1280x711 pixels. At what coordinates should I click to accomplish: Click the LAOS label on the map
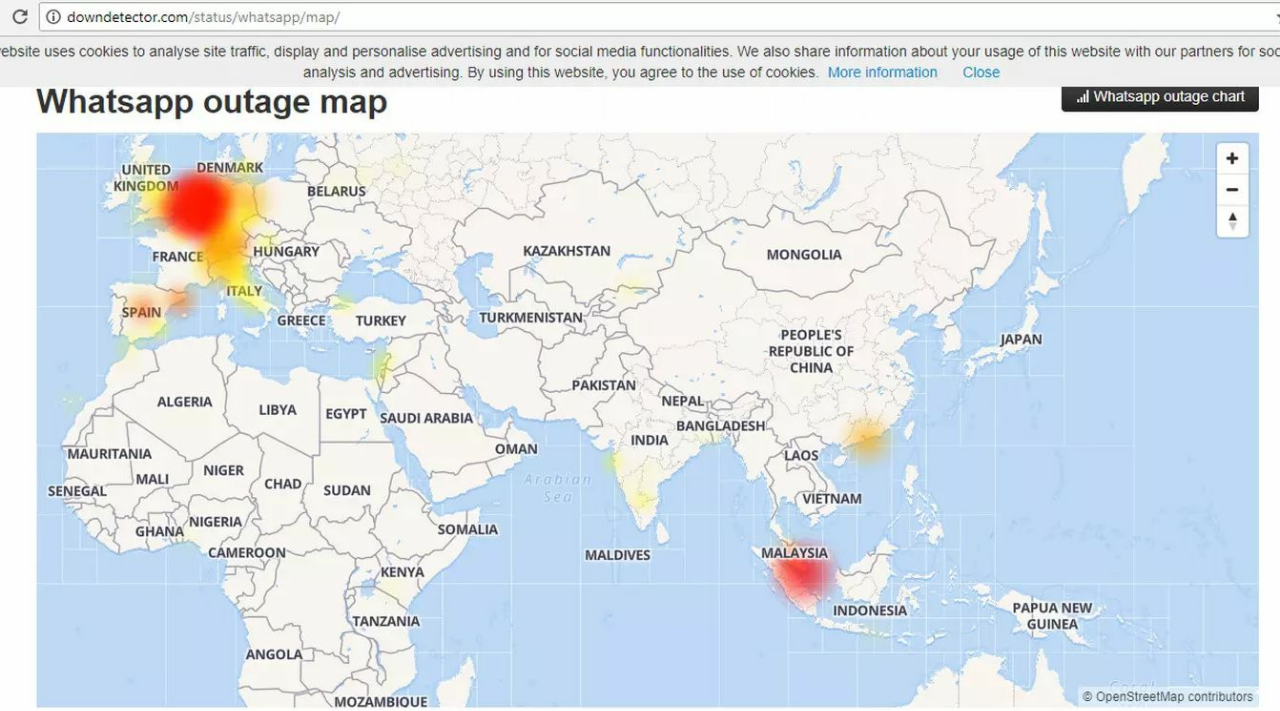801,456
